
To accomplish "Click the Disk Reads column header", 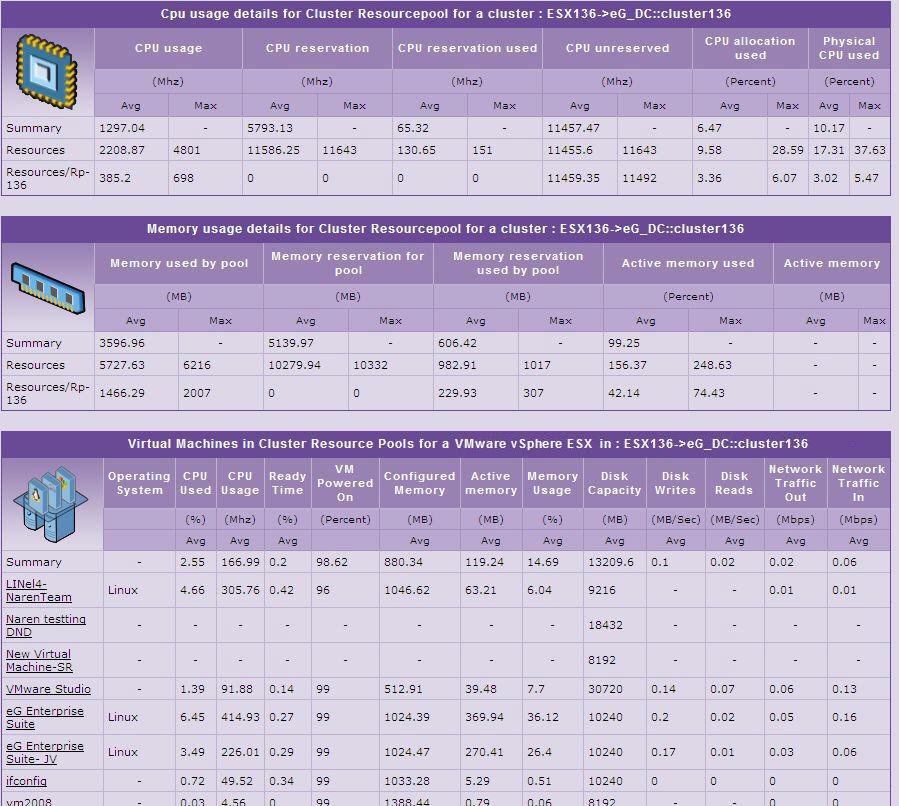I will click(x=734, y=483).
